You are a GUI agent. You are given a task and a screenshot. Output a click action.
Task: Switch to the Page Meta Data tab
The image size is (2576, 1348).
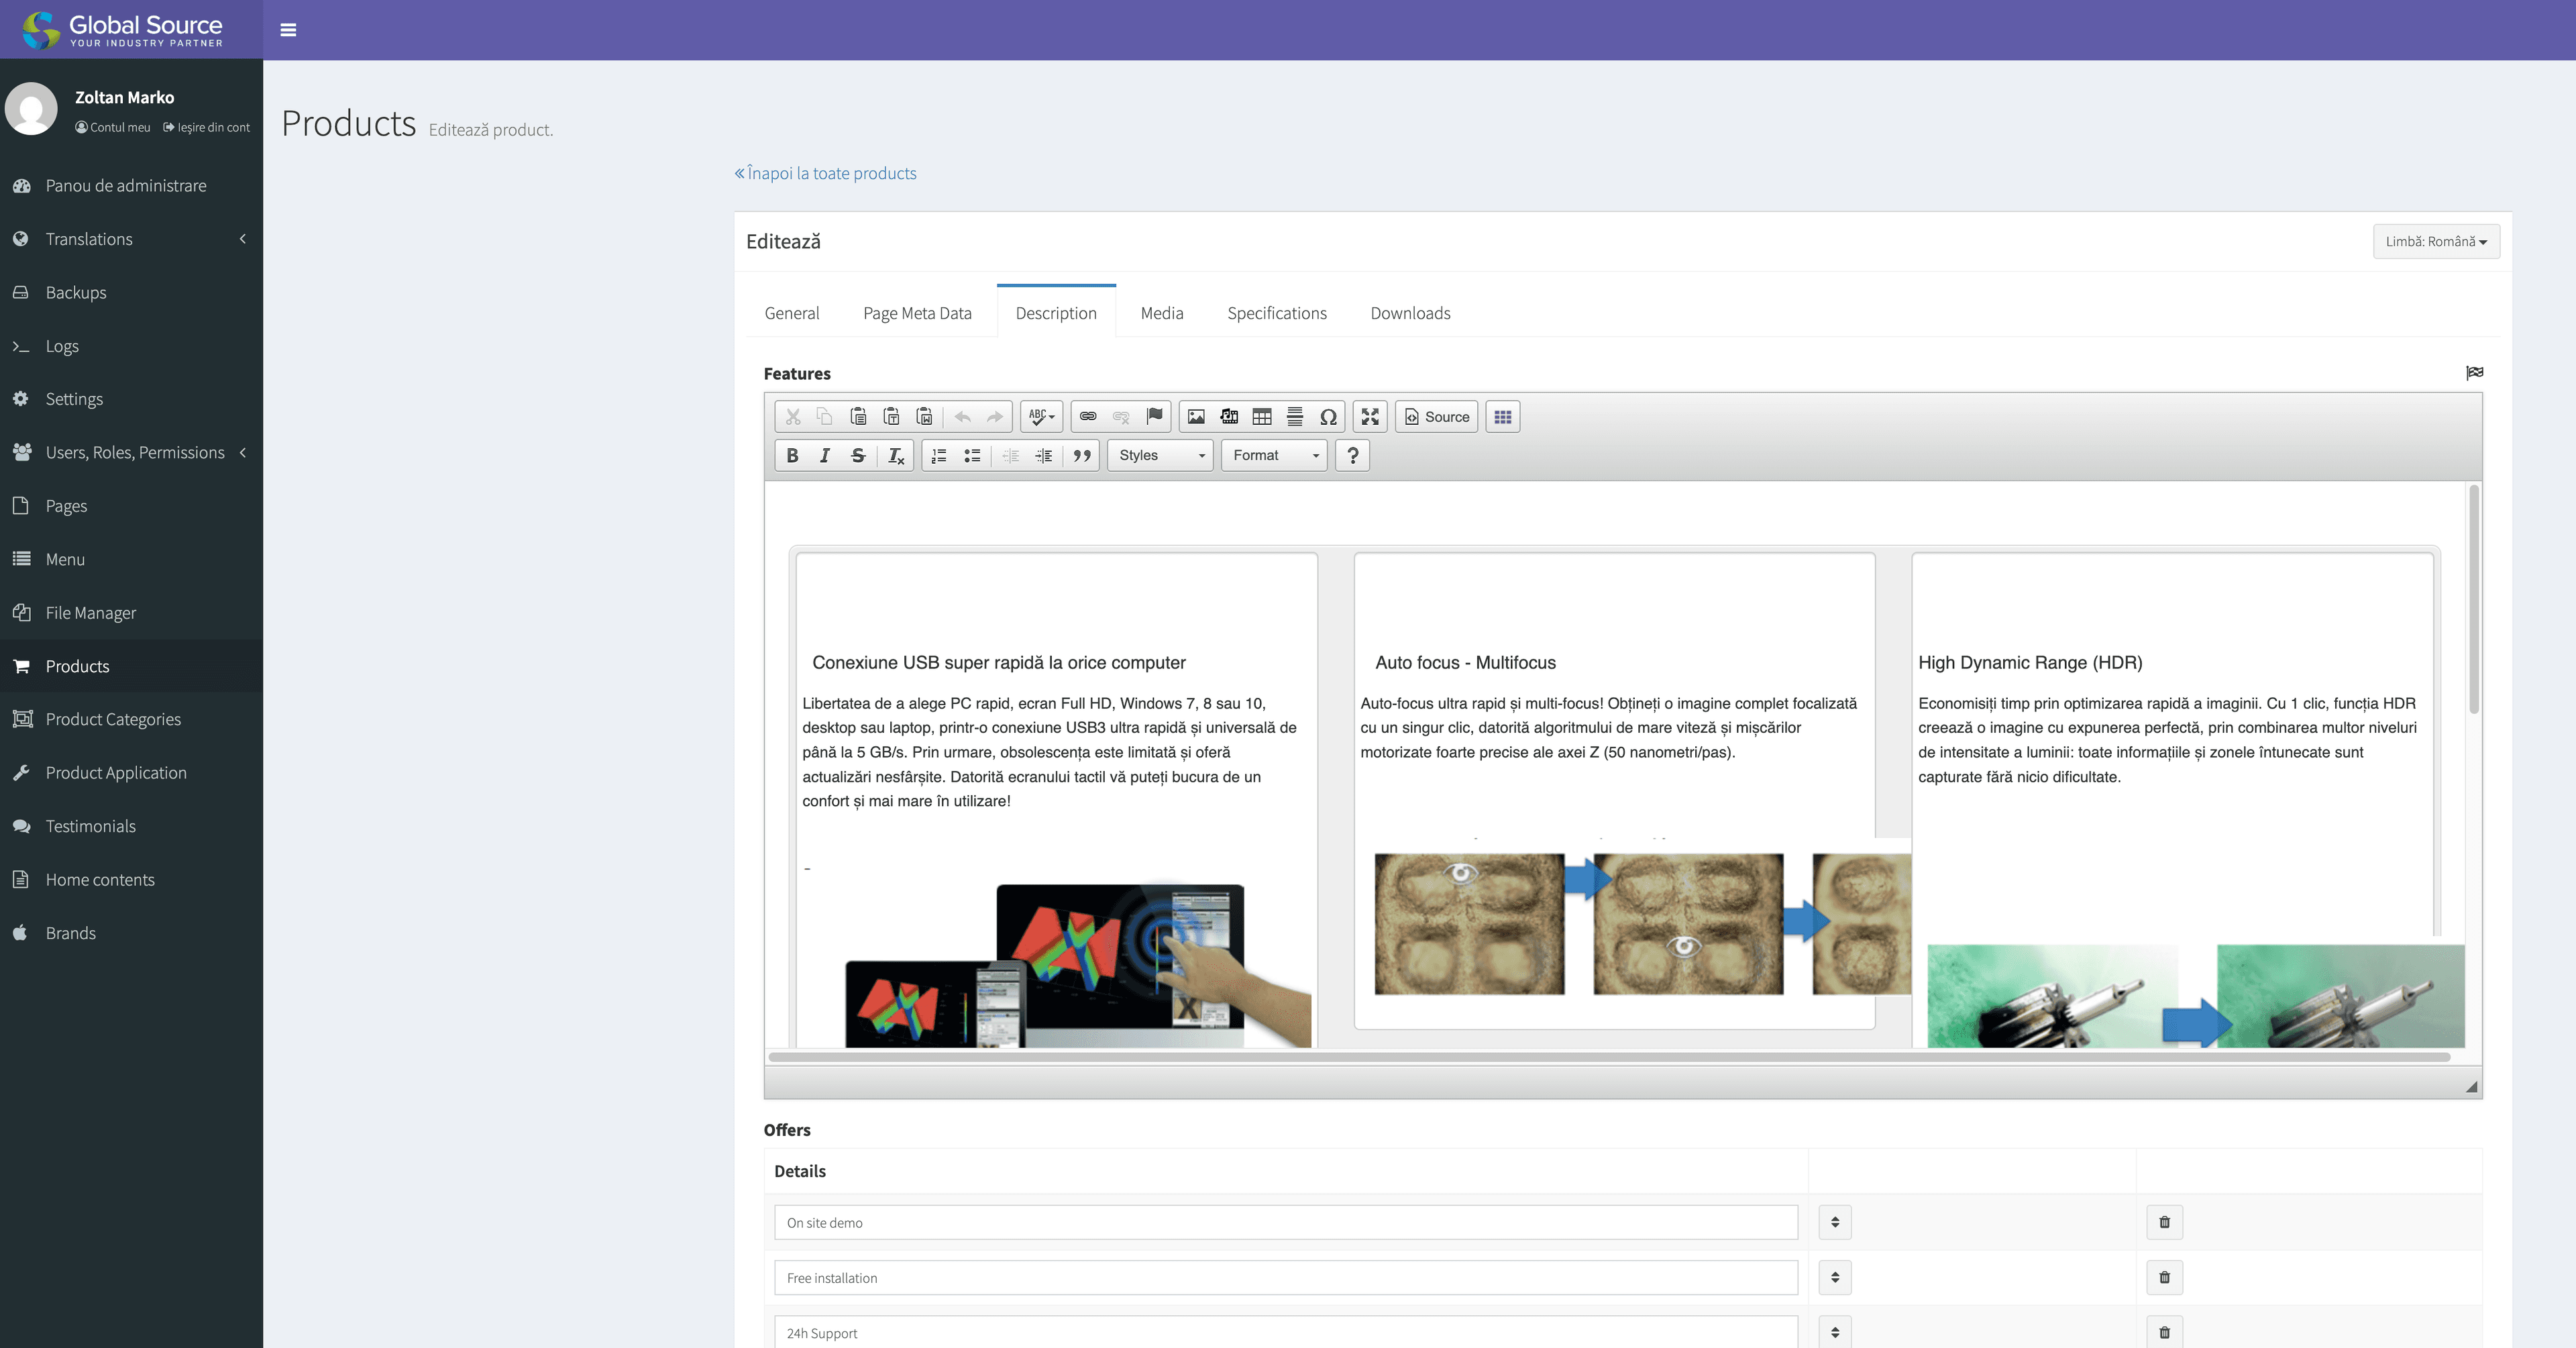917,313
